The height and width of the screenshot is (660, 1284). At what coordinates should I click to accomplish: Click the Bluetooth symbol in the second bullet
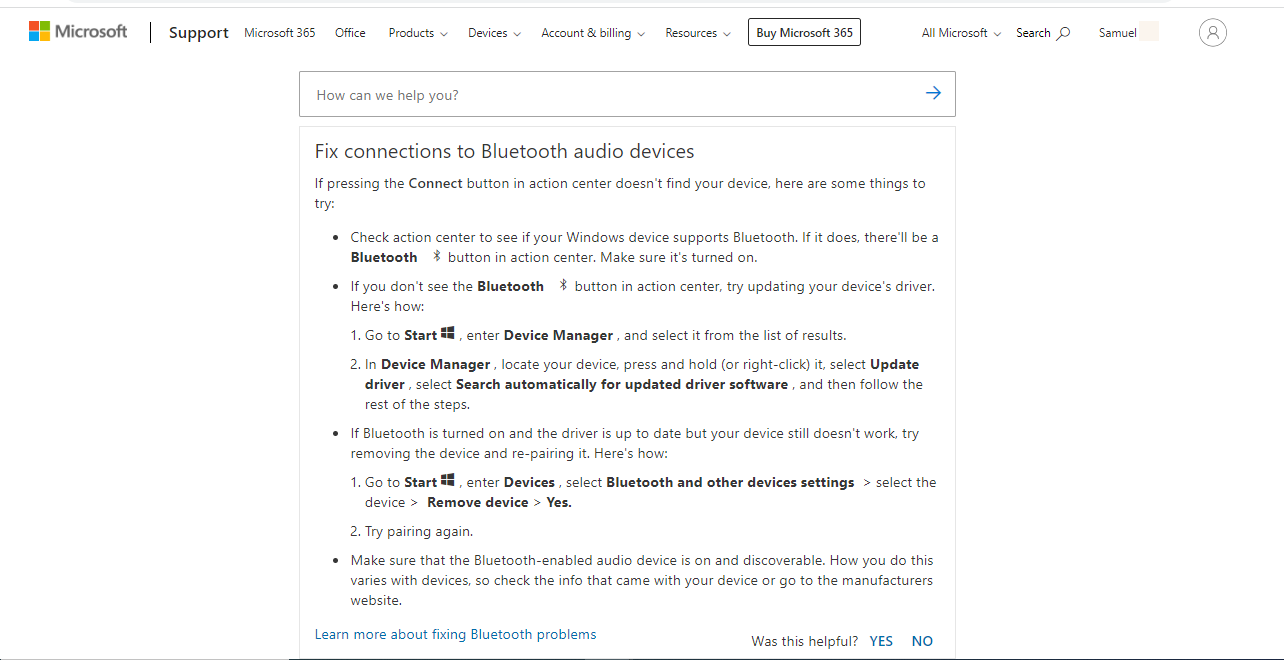coord(563,286)
